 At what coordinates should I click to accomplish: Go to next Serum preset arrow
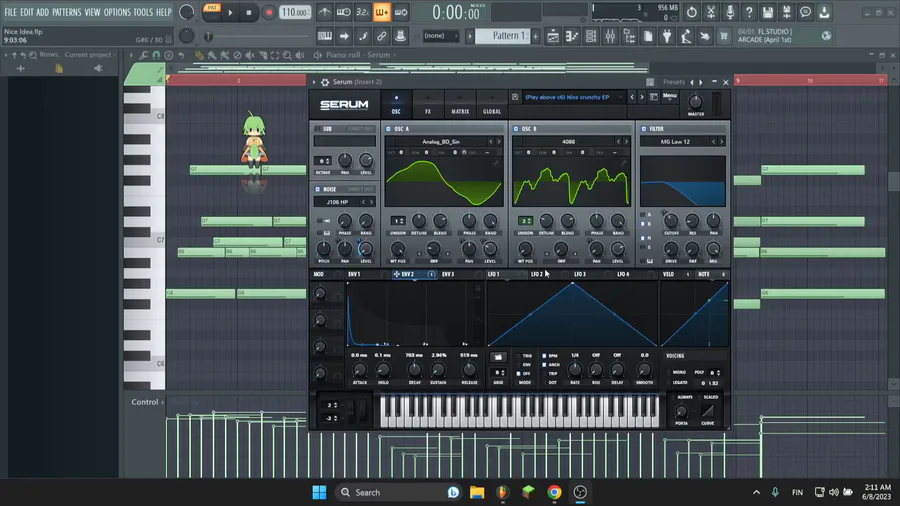tap(642, 97)
